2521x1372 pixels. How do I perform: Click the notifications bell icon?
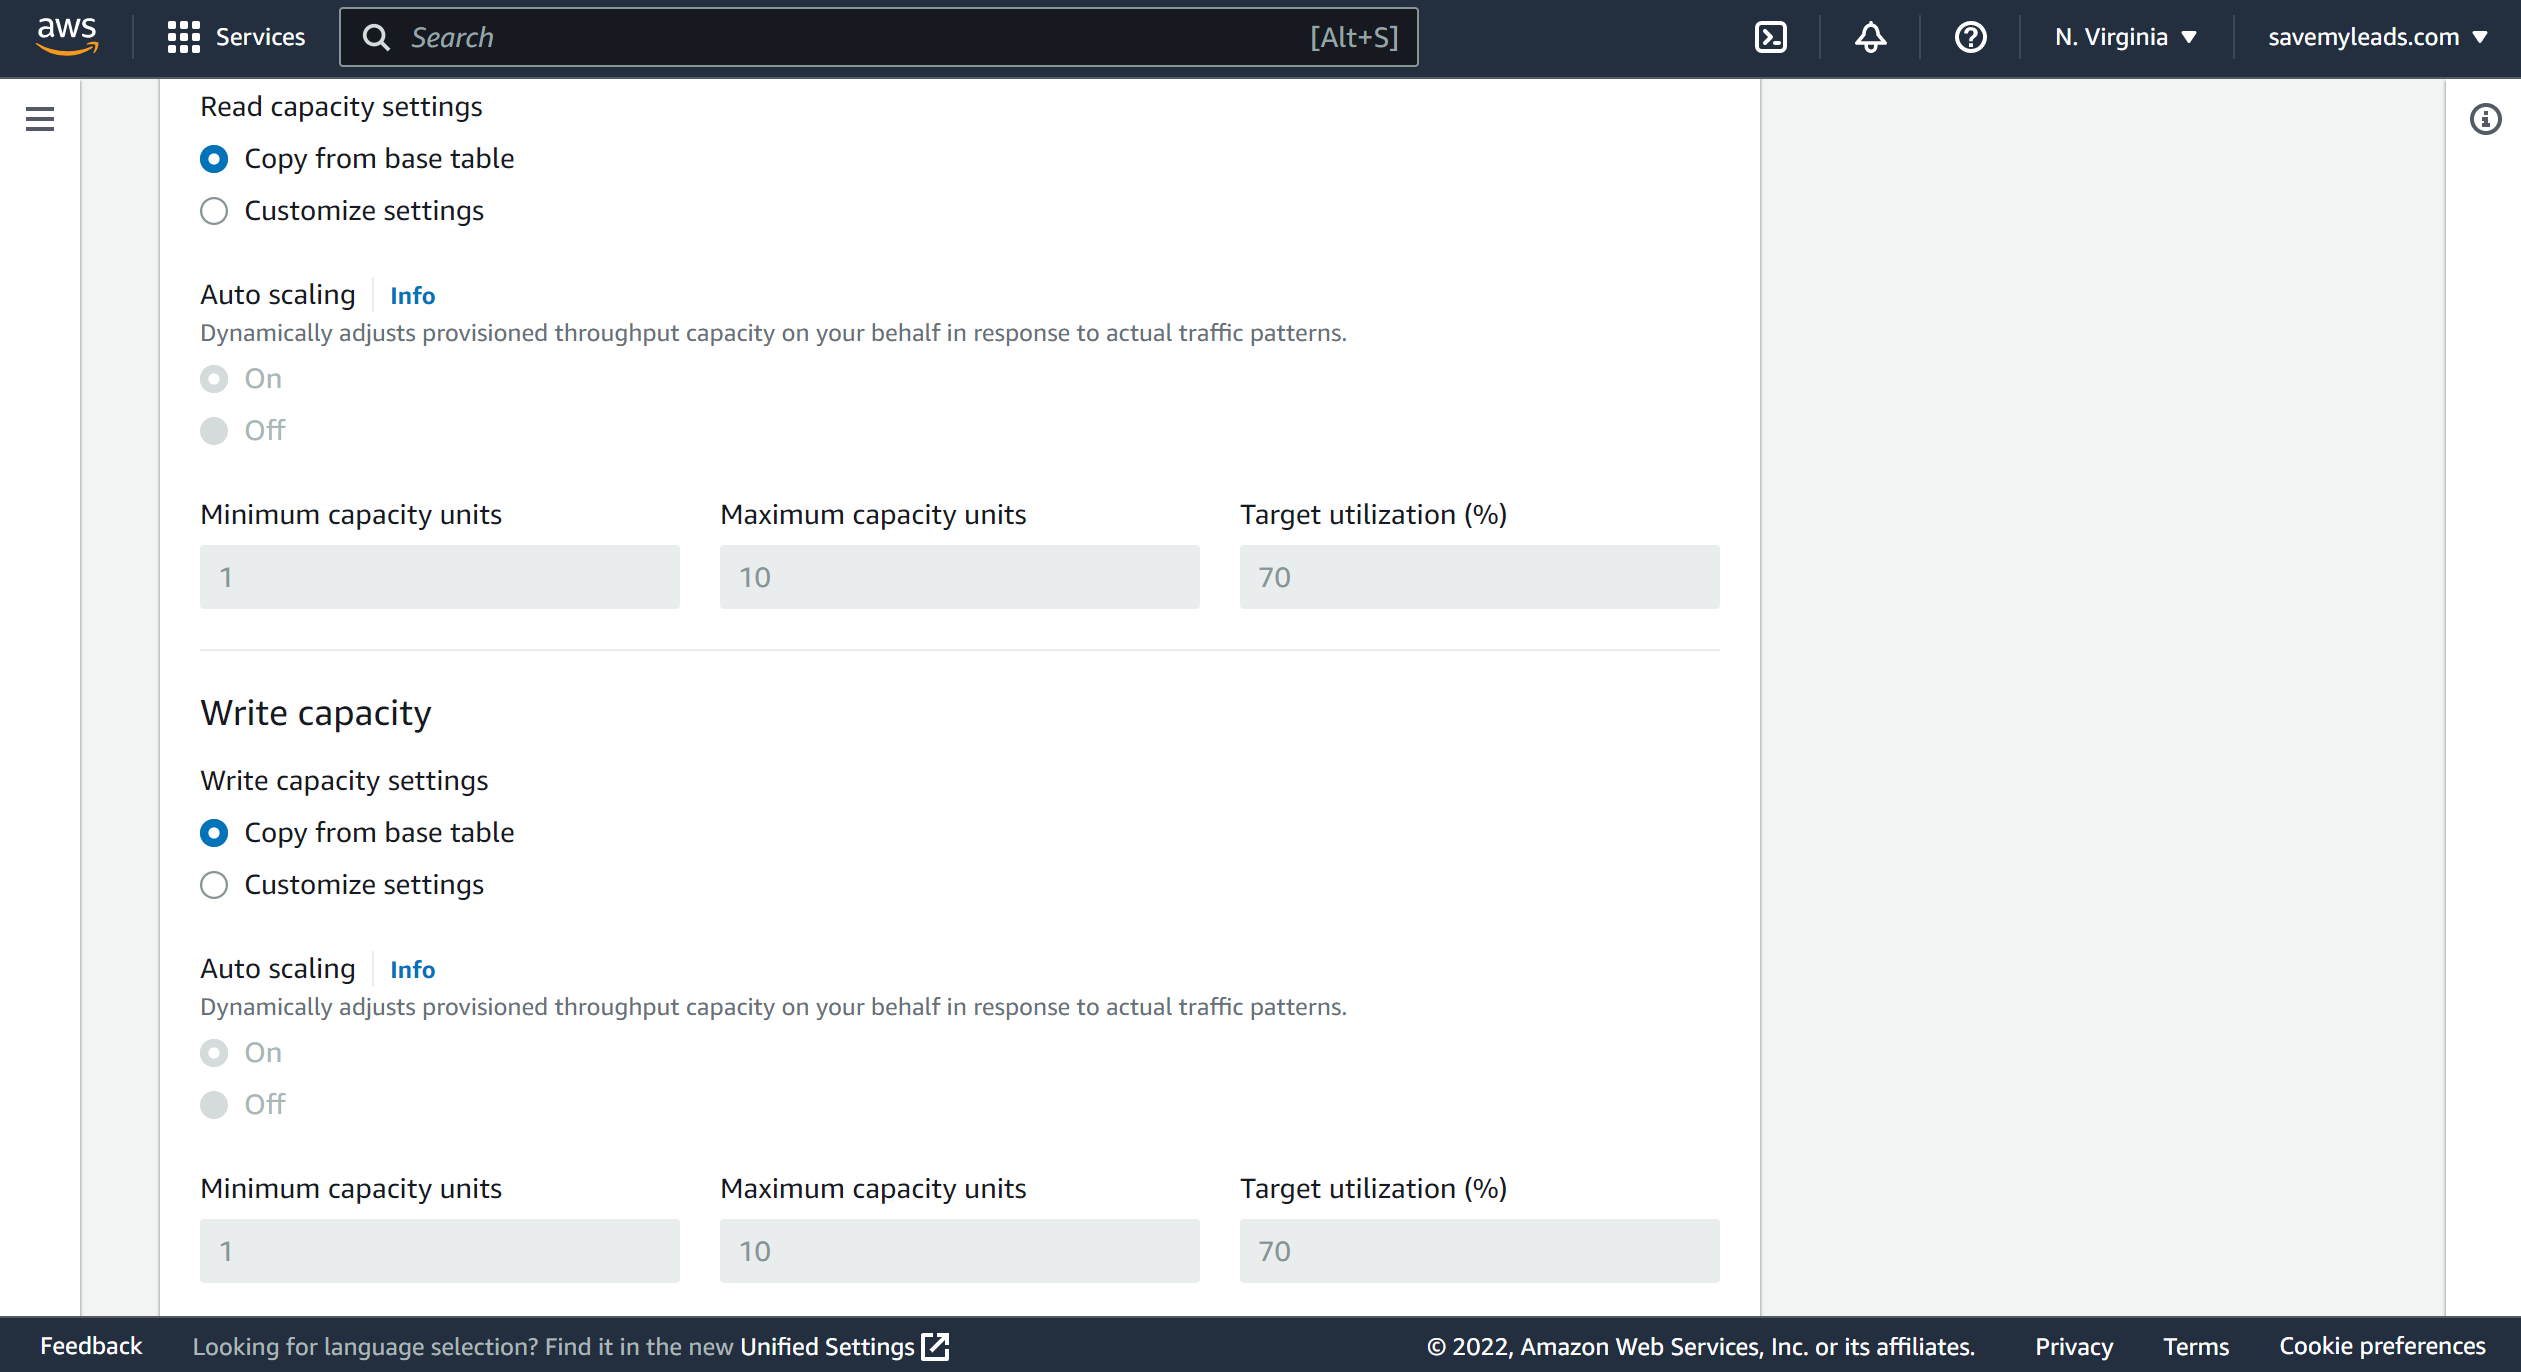point(1870,37)
